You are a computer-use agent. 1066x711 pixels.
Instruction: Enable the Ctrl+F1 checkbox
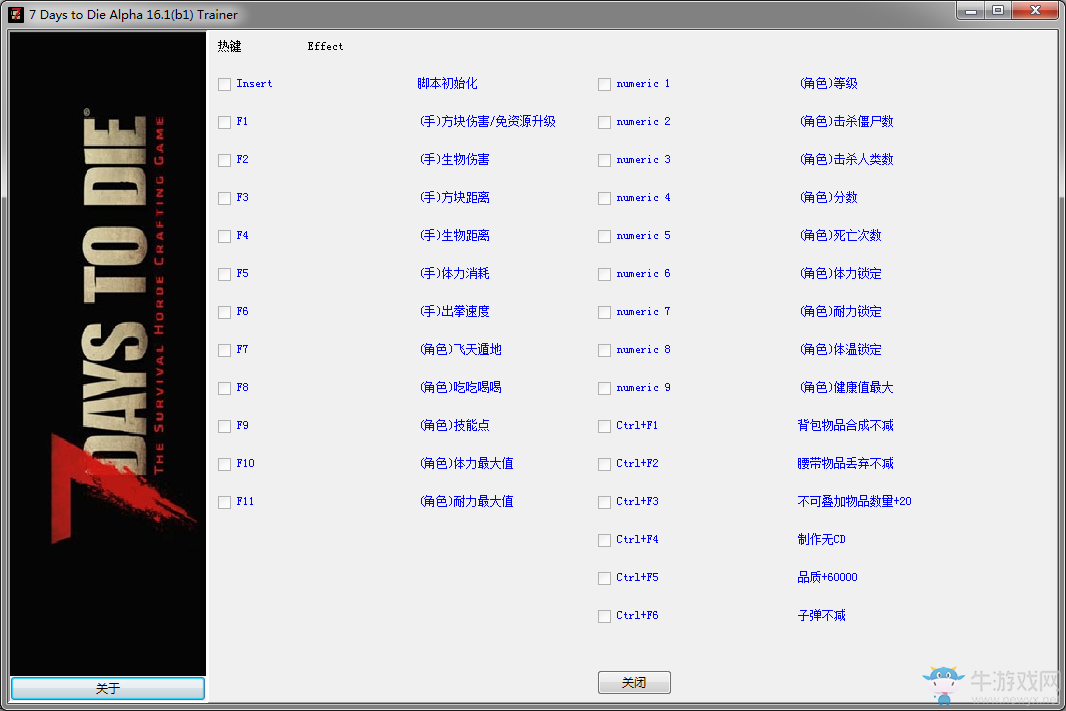click(x=604, y=427)
